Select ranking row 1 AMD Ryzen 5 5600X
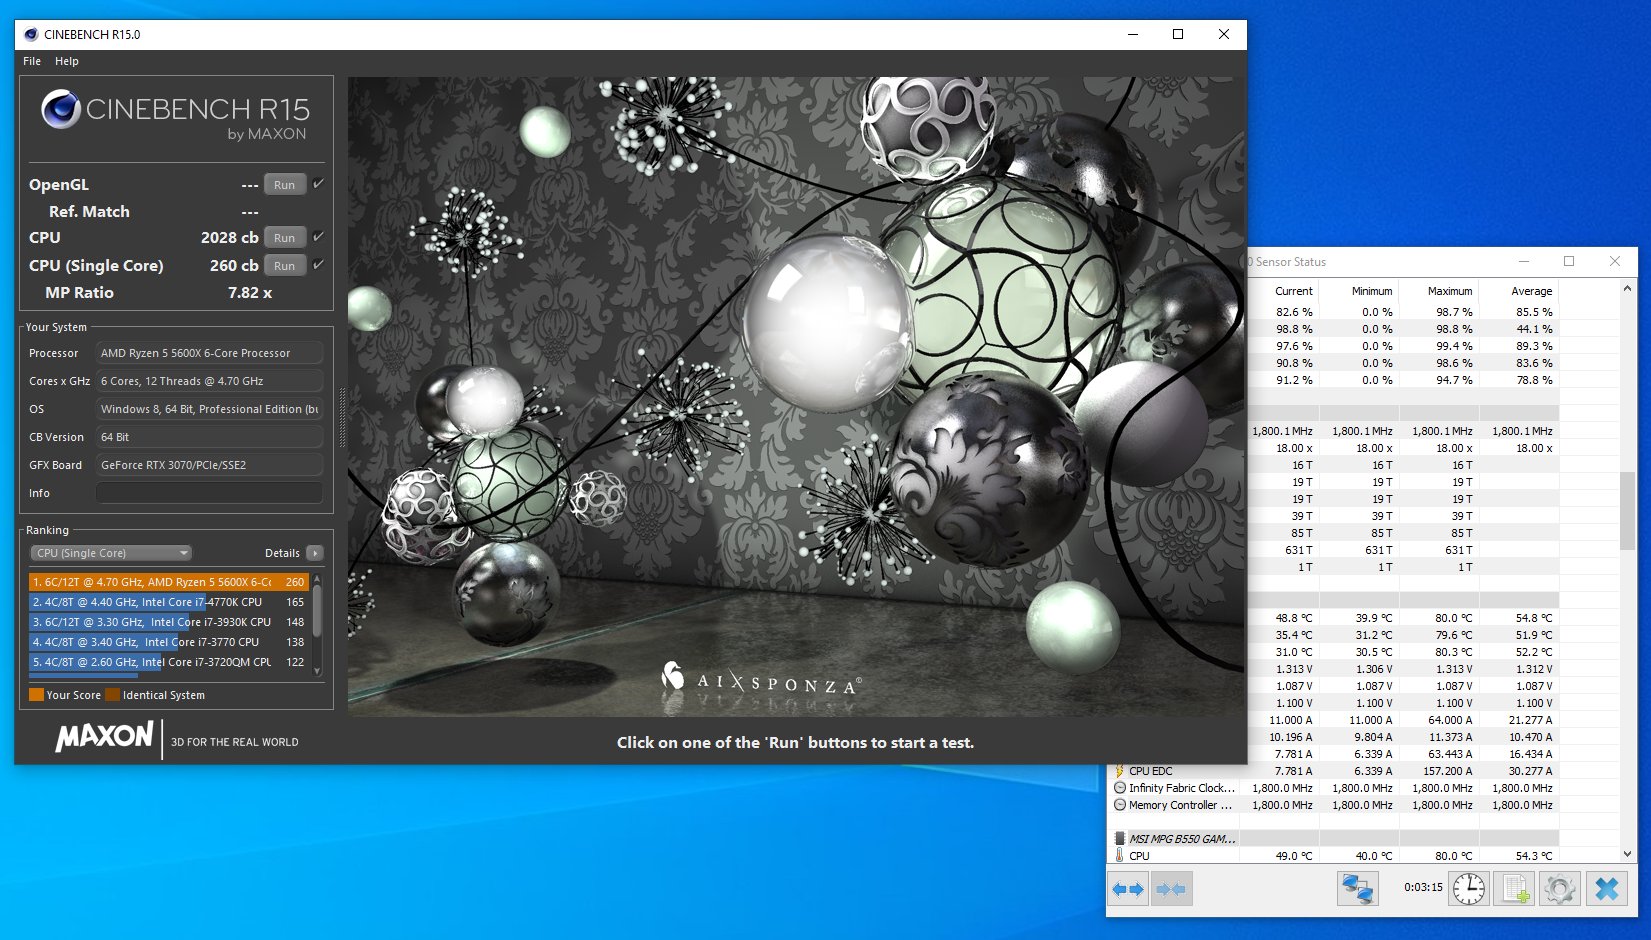Image resolution: width=1651 pixels, height=940 pixels. coord(168,582)
